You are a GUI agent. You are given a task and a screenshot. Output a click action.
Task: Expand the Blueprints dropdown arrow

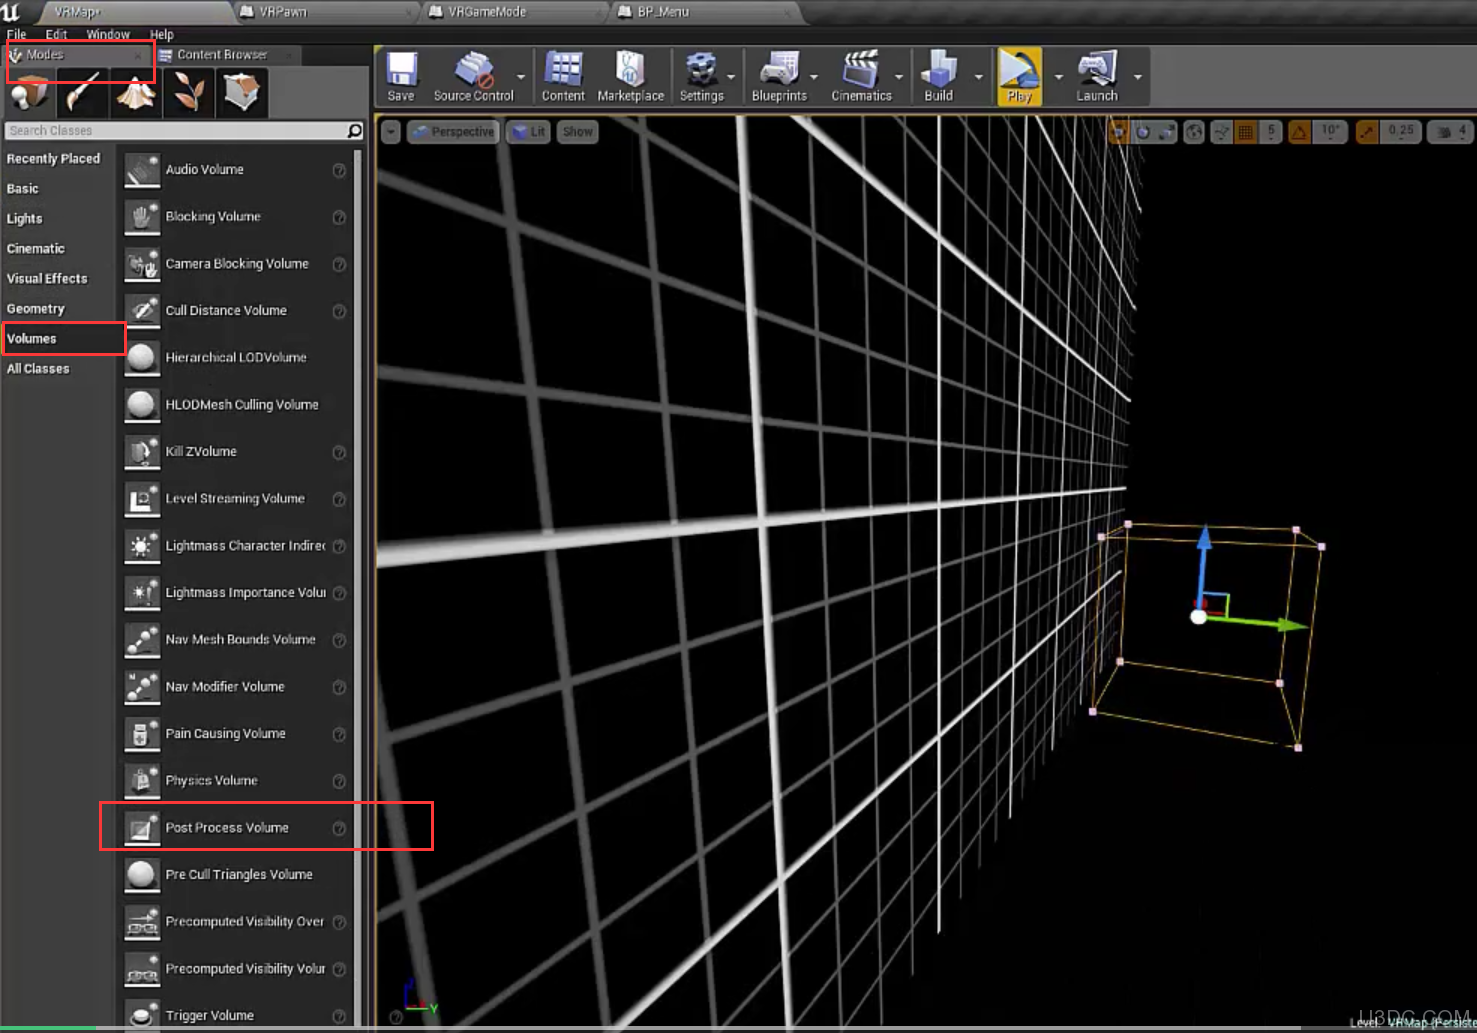[814, 77]
